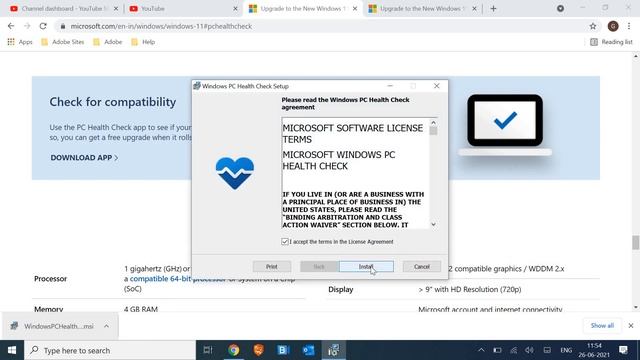
Task: Click the Print button in setup dialog
Action: pos(272,267)
